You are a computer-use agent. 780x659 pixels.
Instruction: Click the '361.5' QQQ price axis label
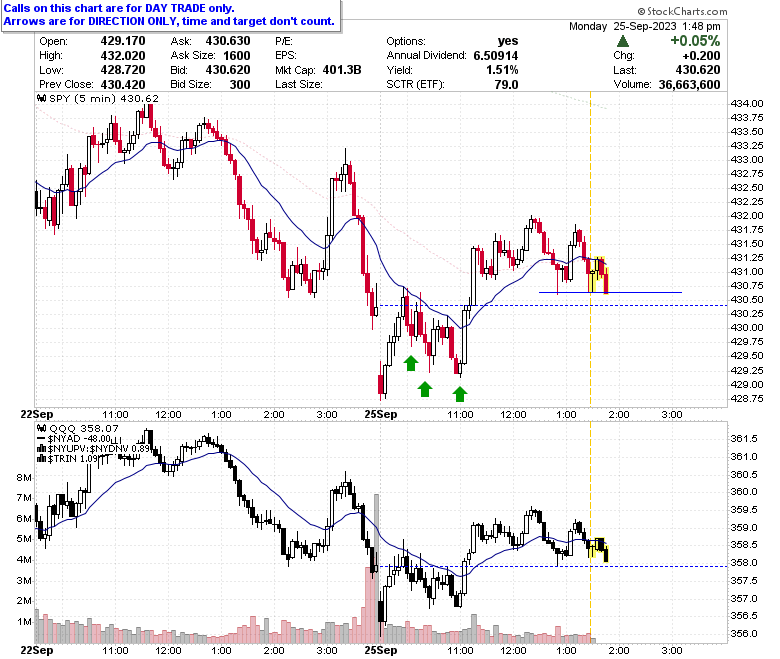click(744, 439)
